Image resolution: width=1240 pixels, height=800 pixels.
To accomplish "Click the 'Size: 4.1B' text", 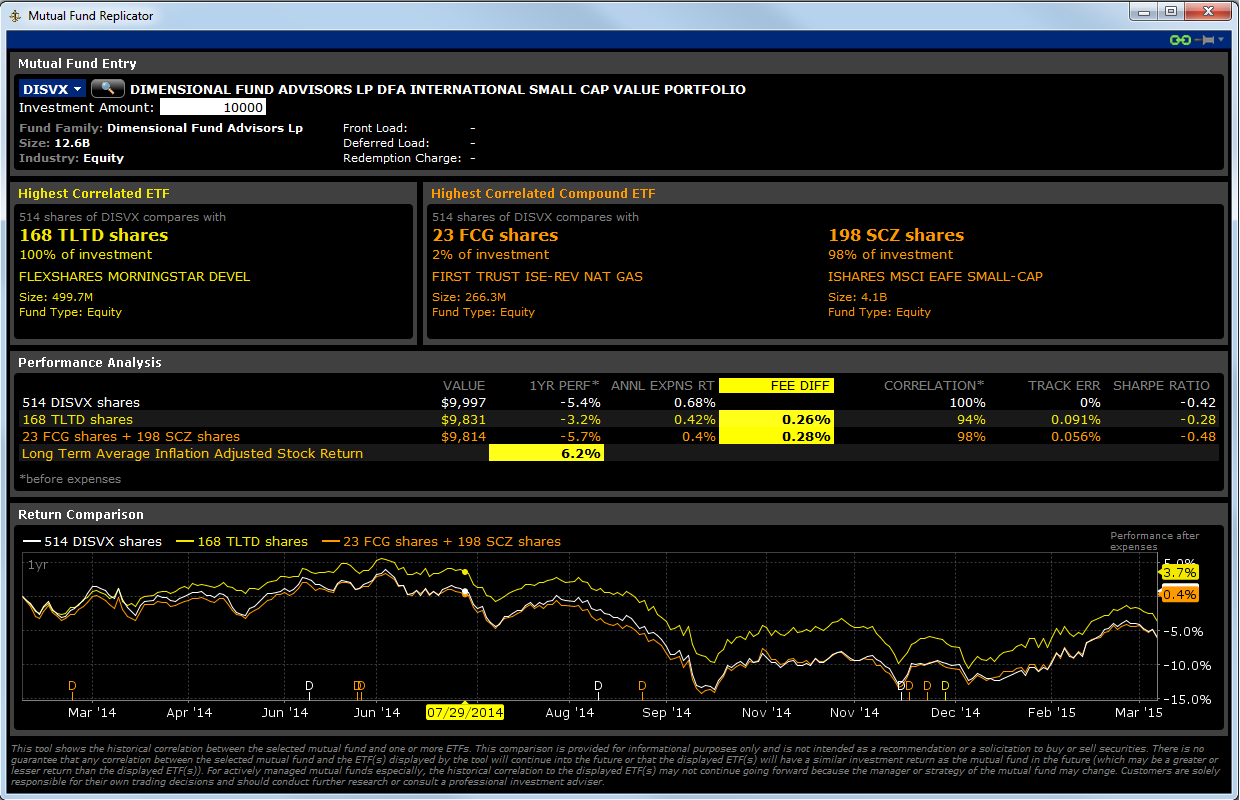I will click(x=858, y=297).
